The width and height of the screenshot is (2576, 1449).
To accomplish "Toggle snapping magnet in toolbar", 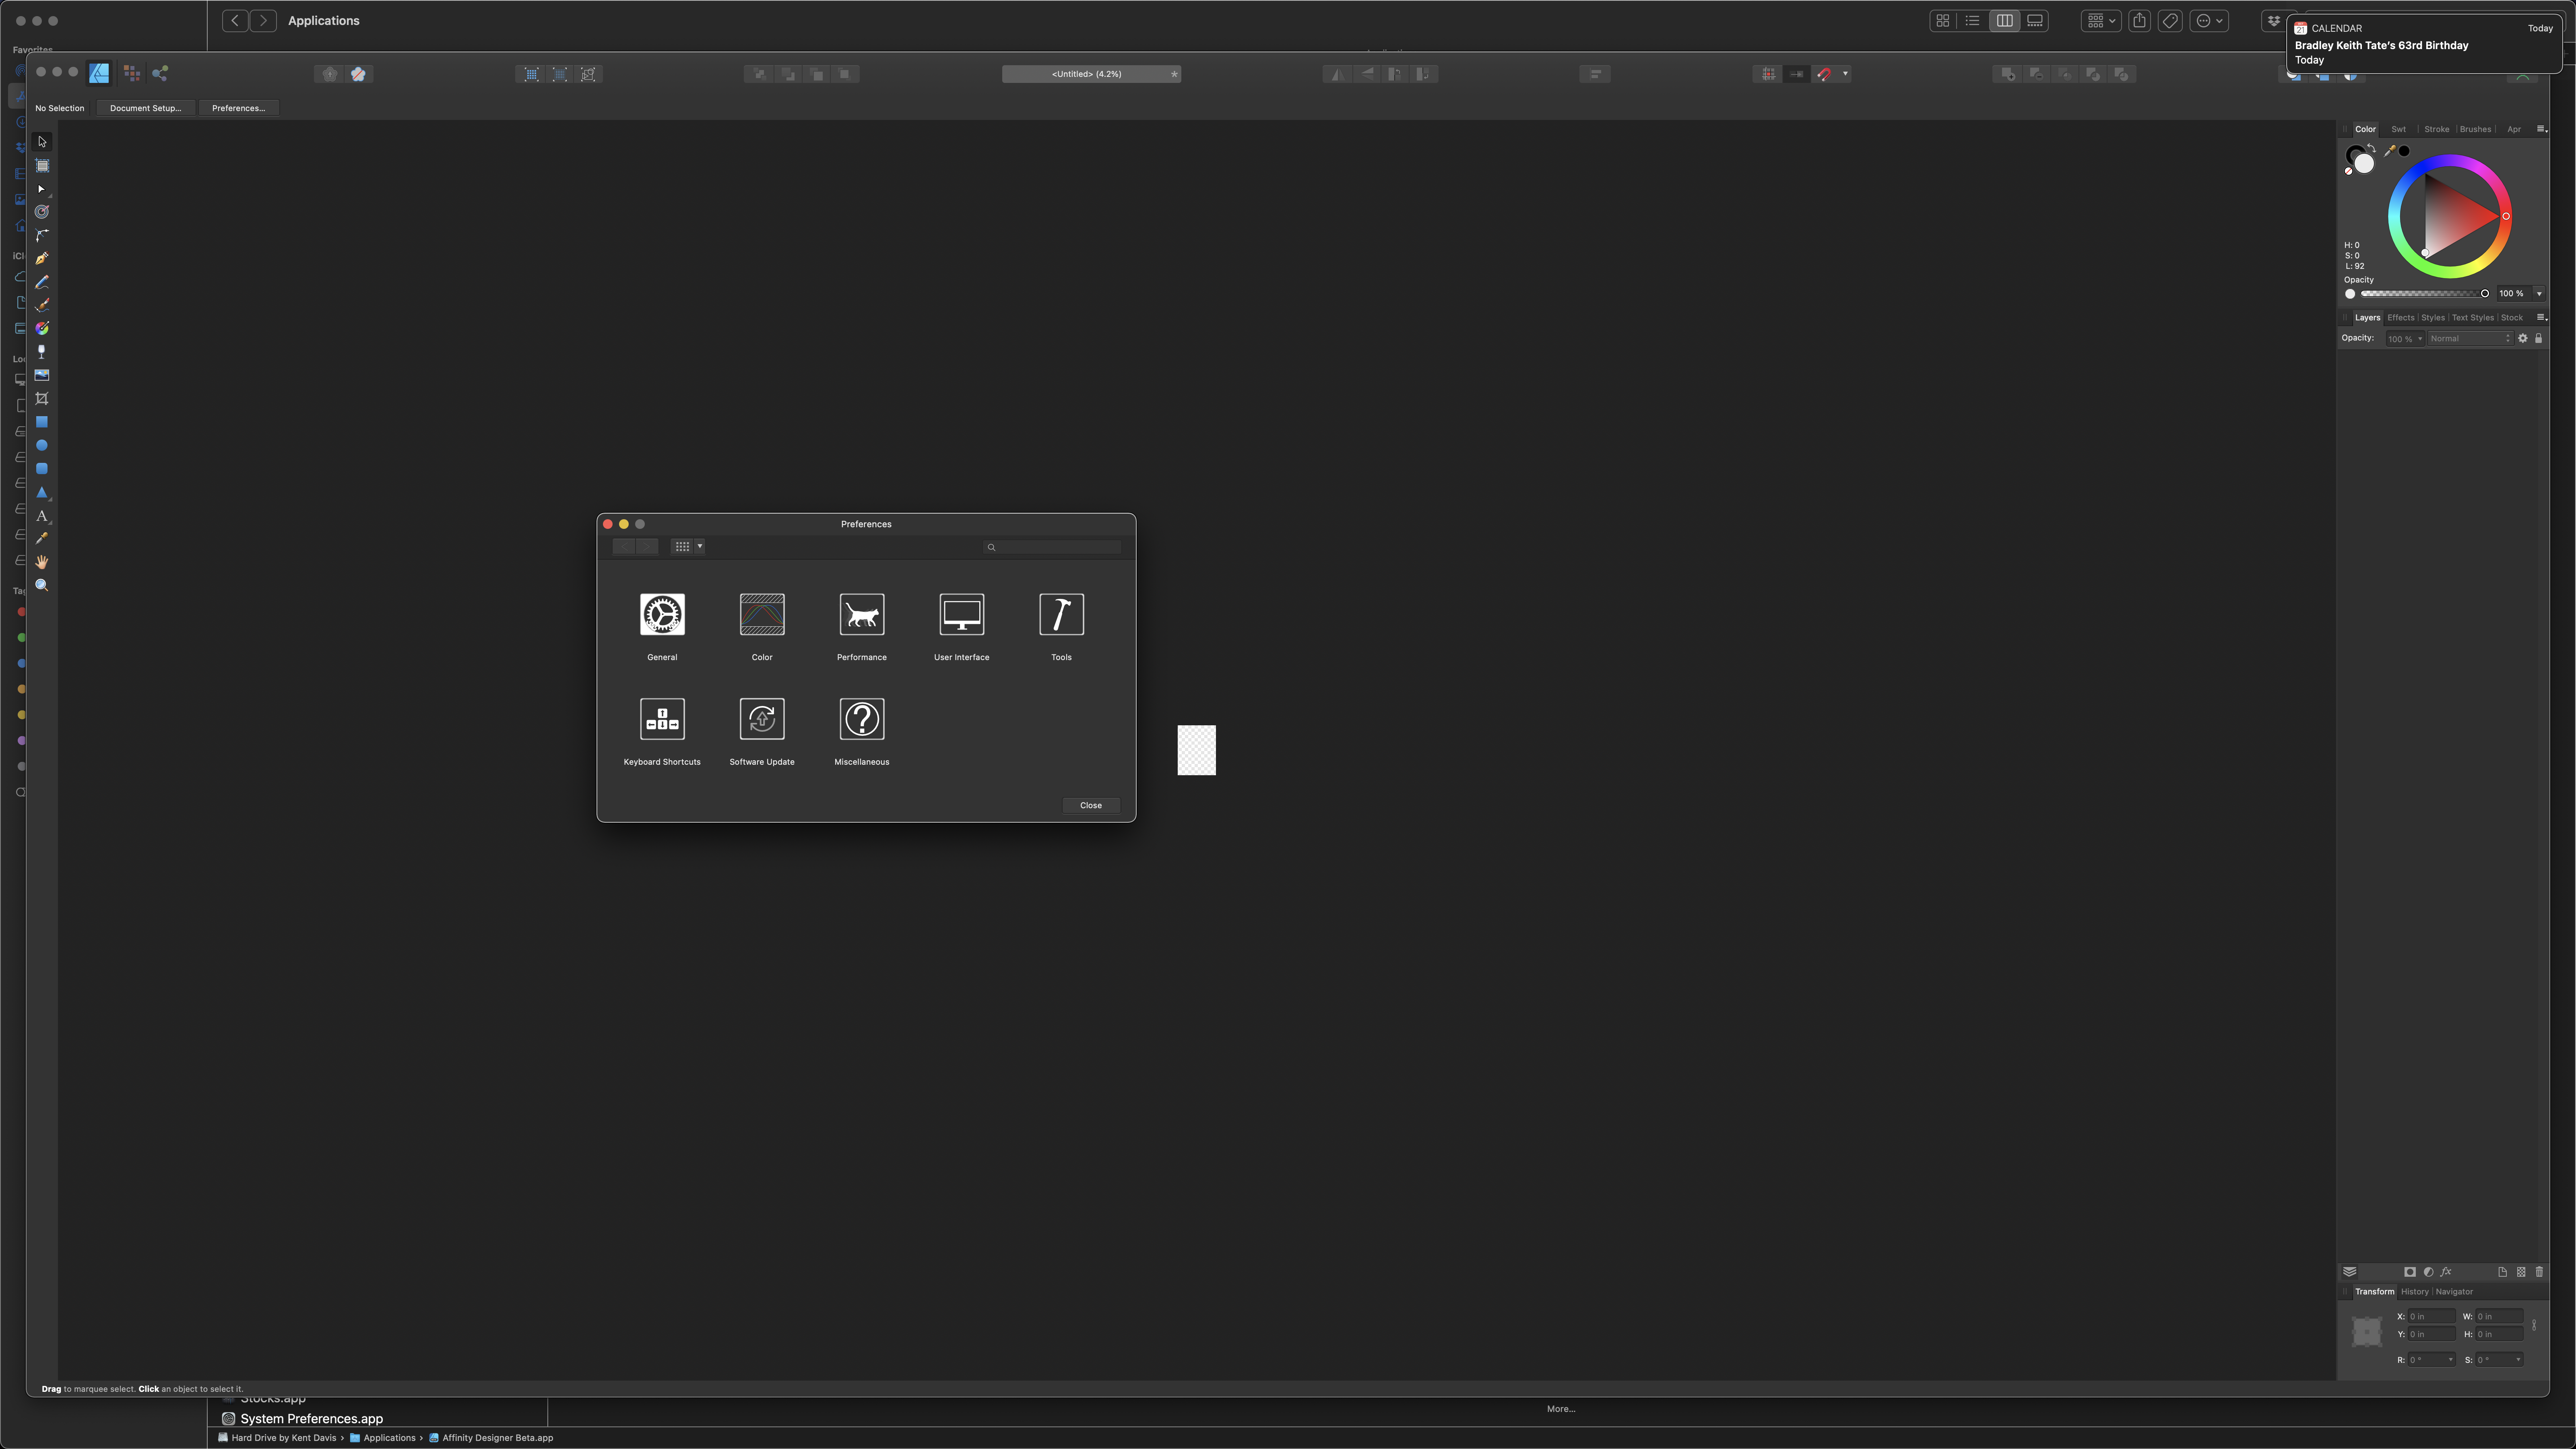I will [x=1825, y=74].
